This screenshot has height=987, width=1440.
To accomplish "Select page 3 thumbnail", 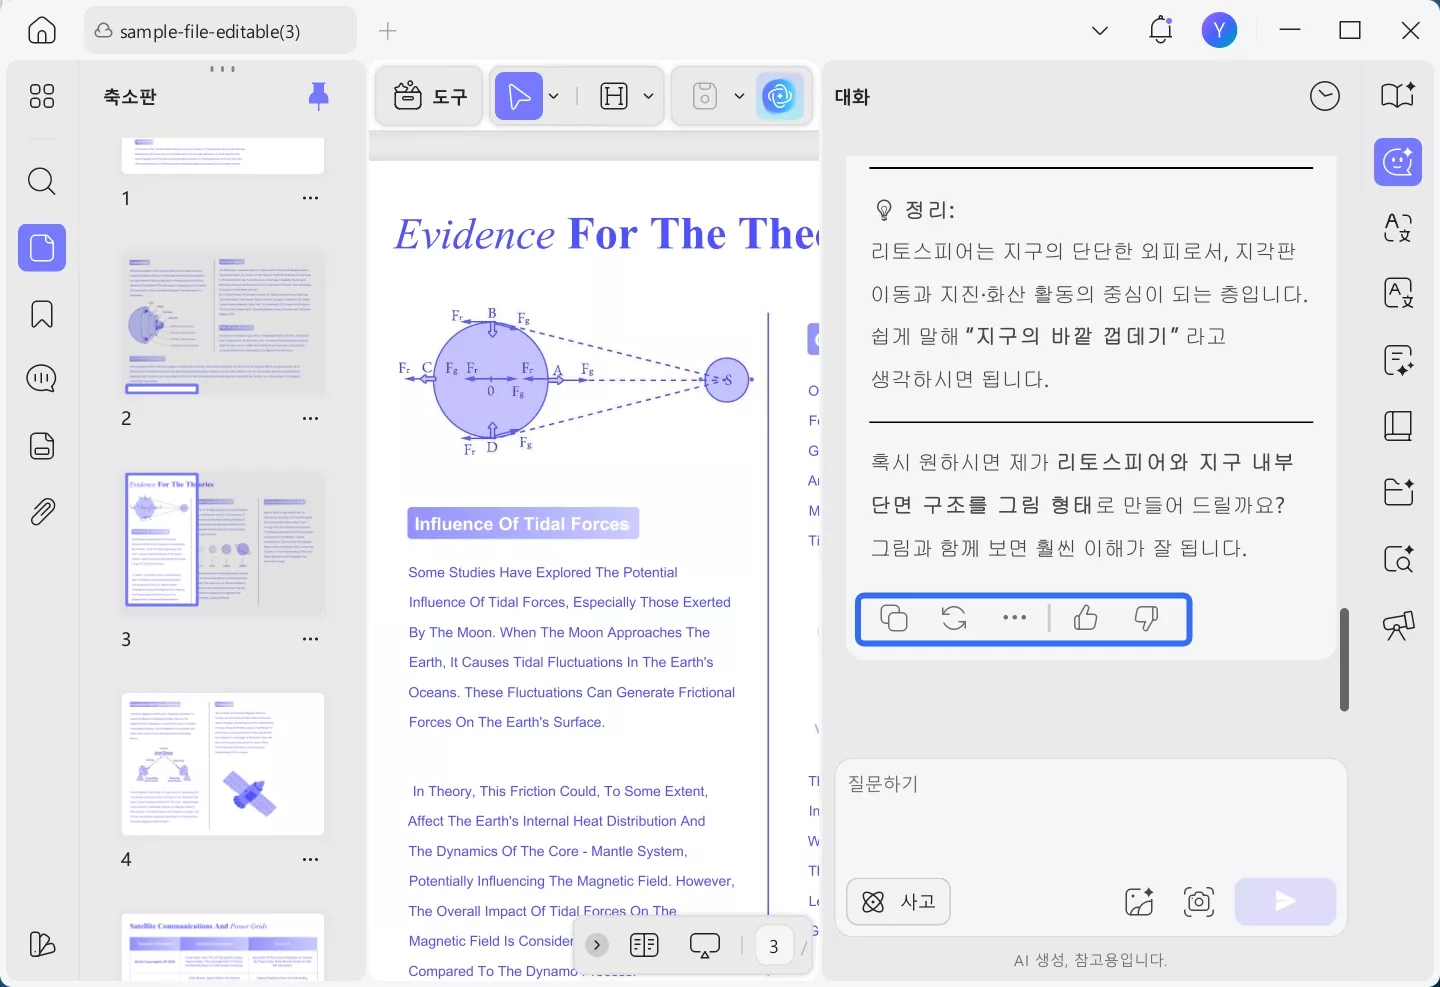I will point(223,542).
